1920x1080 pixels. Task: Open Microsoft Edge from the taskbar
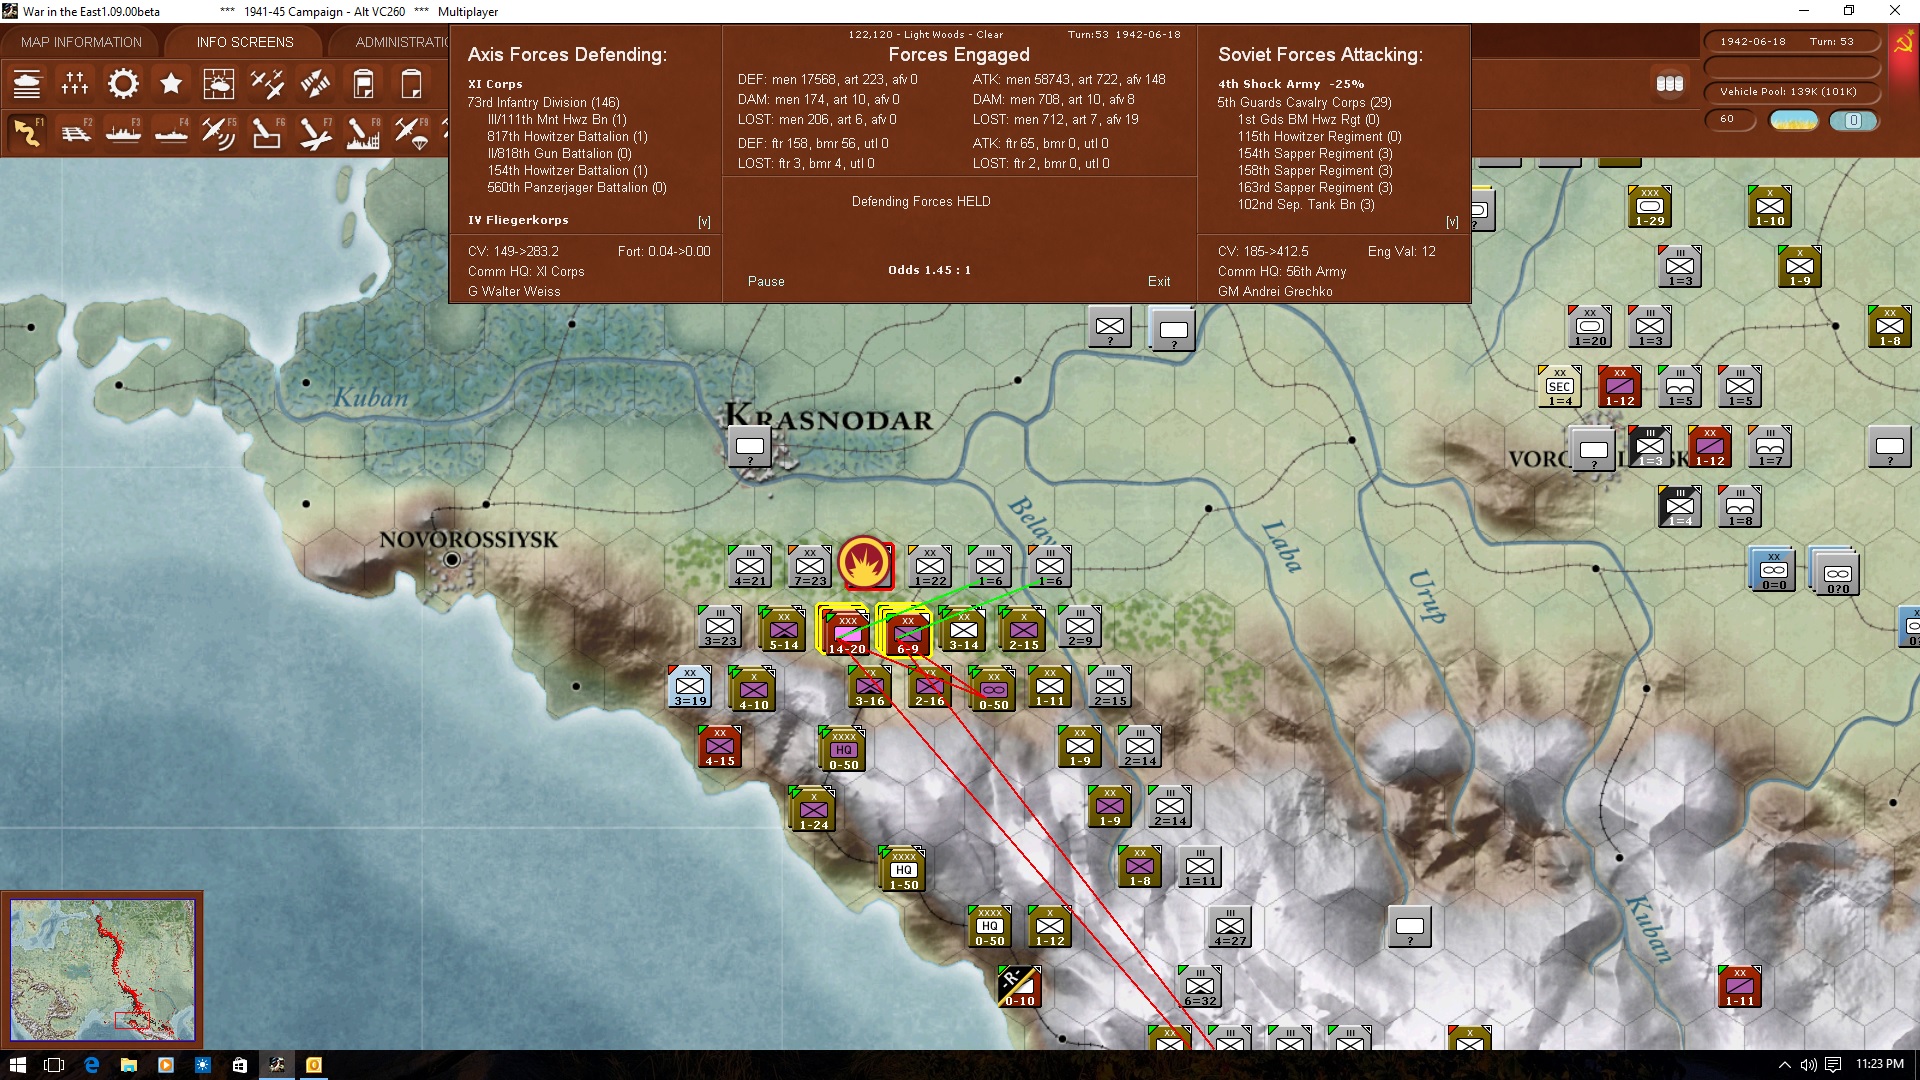[x=91, y=1065]
